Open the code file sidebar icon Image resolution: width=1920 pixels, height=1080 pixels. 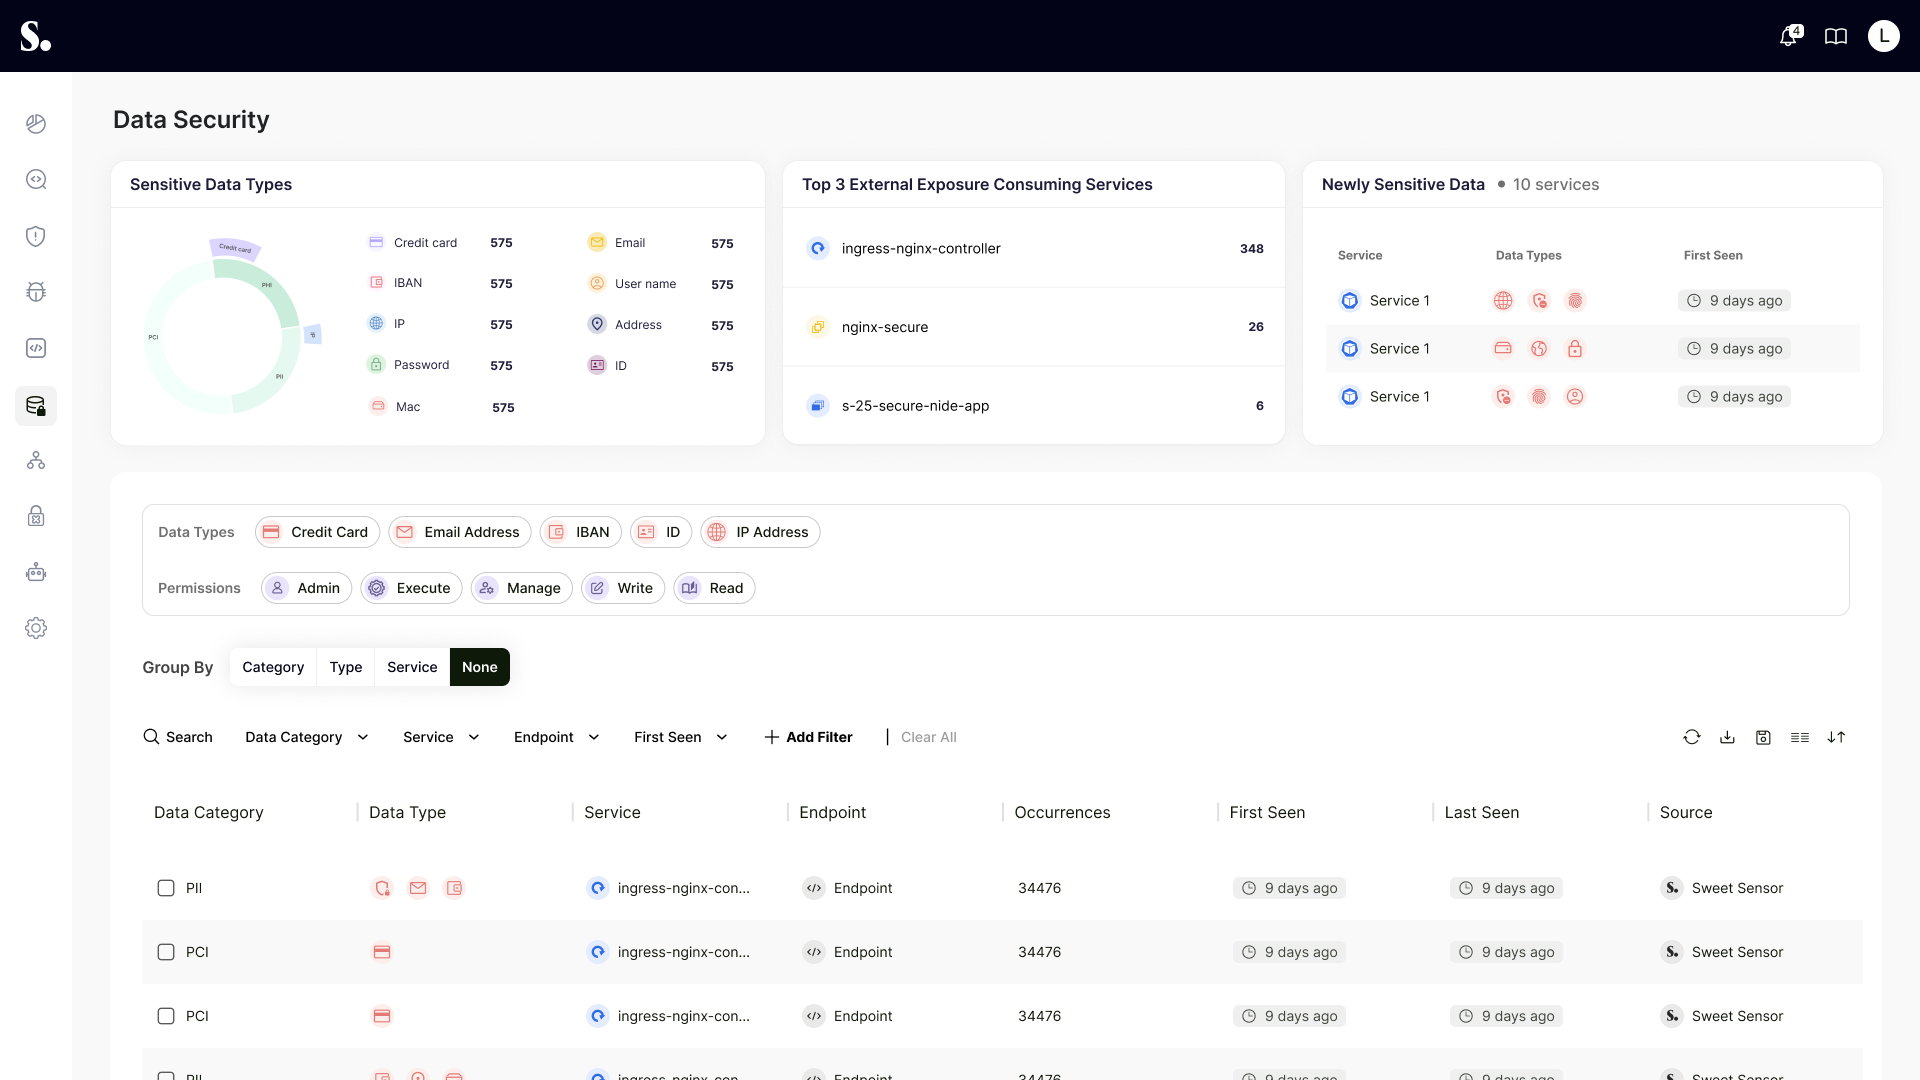[36, 348]
